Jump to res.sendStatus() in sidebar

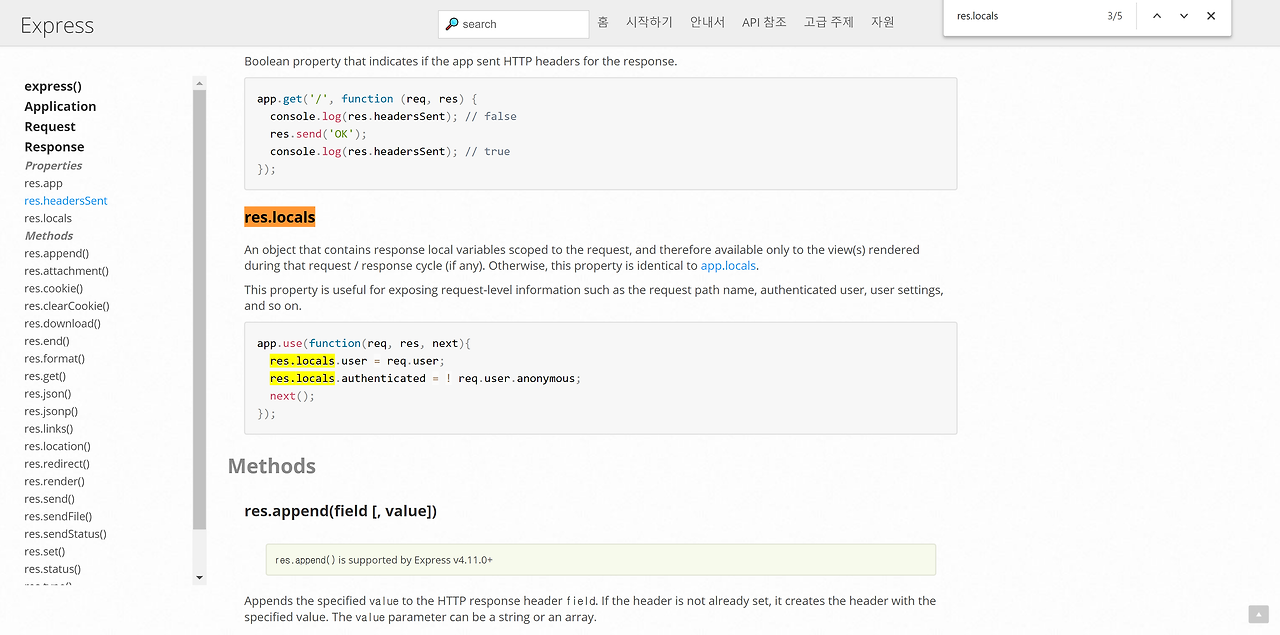point(65,533)
